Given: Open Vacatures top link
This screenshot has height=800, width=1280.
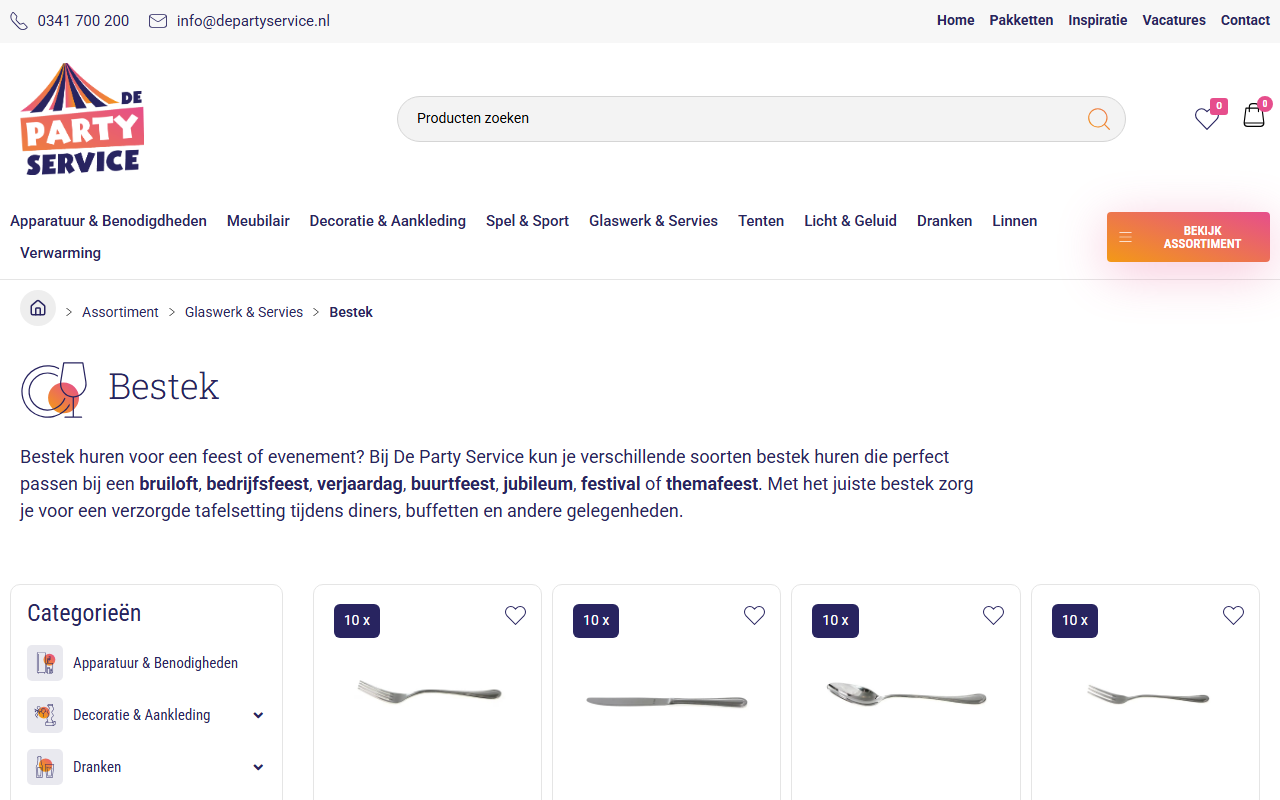Looking at the screenshot, I should click(x=1174, y=20).
